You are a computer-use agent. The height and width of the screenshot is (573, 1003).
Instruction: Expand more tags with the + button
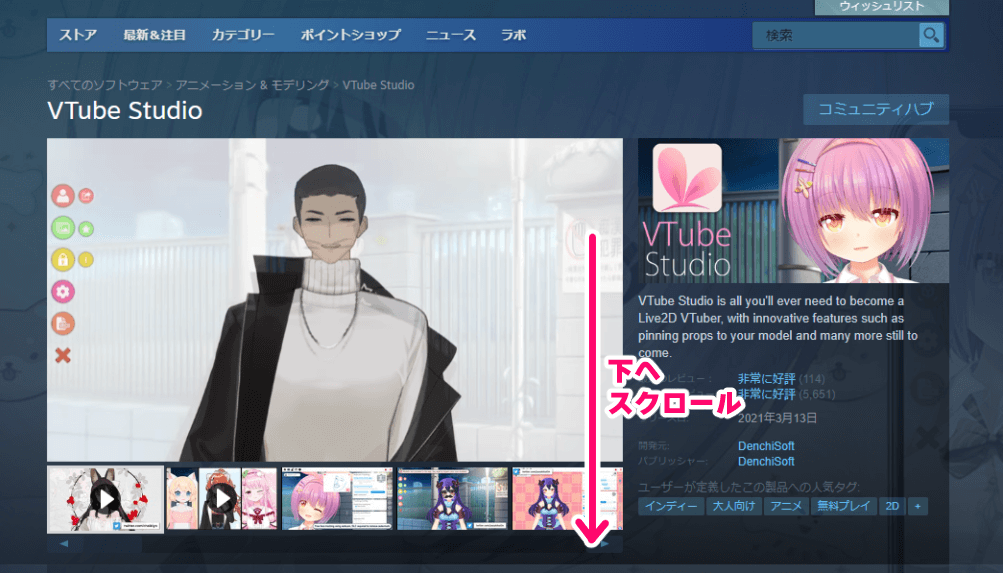(x=917, y=506)
